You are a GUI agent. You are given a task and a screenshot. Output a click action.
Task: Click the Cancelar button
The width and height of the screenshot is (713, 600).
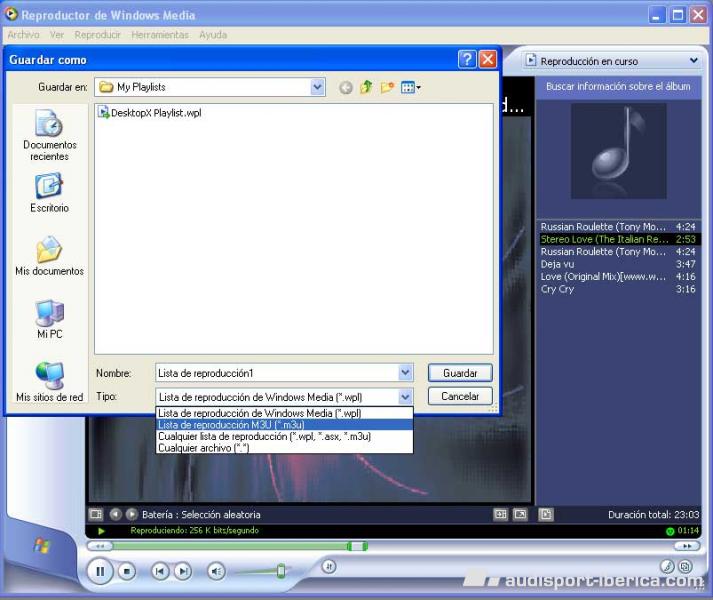(x=460, y=396)
